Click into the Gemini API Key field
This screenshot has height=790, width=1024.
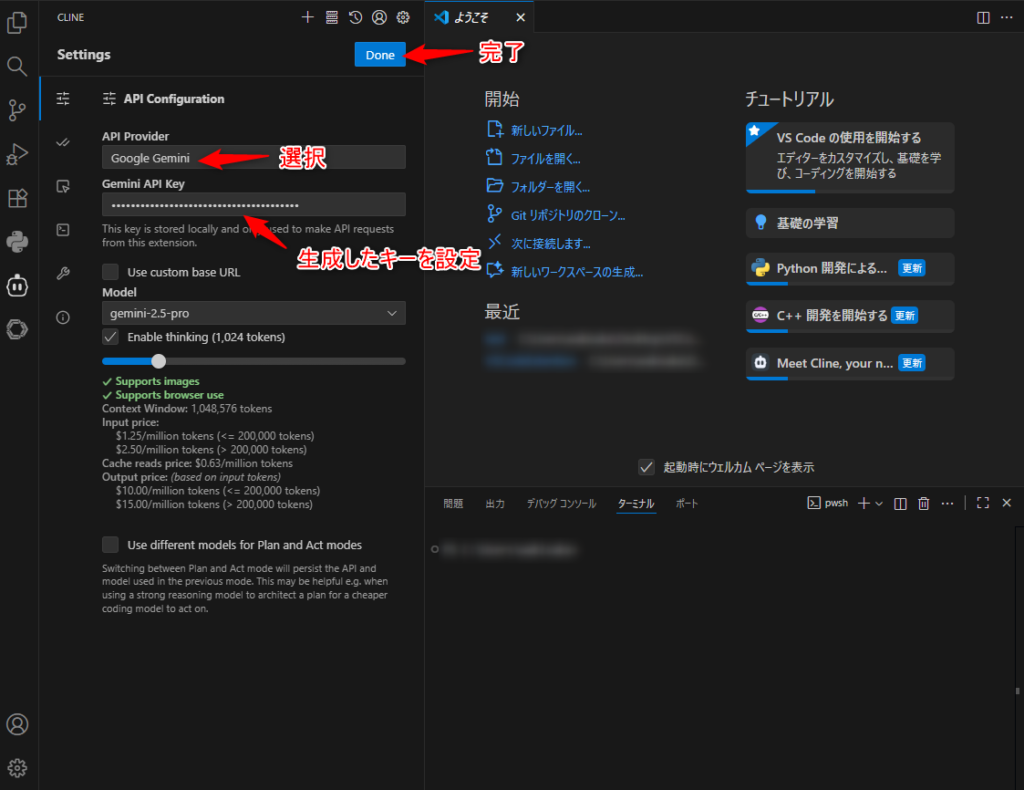coord(254,204)
